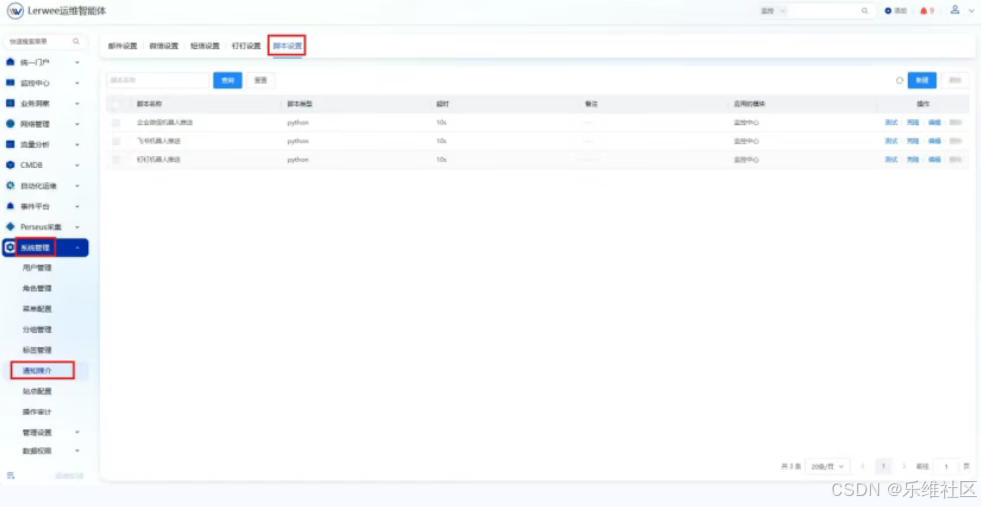
Task: Click the 添加 plus icon in header
Action: pos(888,11)
